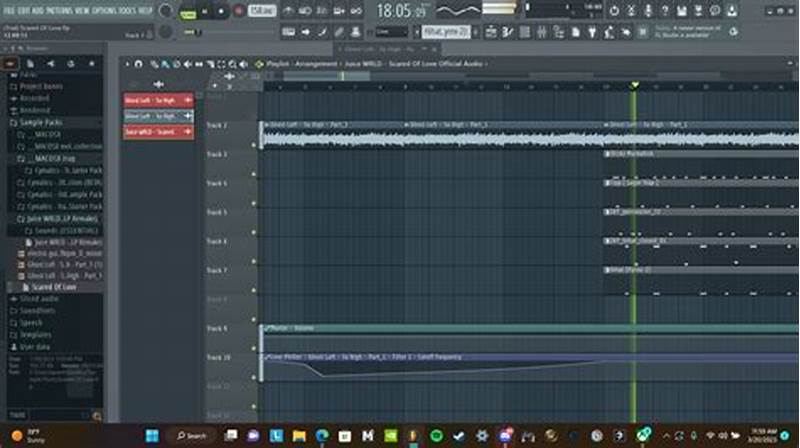Click the Render audio file icon
800x448 pixels.
pyautogui.click(x=698, y=11)
